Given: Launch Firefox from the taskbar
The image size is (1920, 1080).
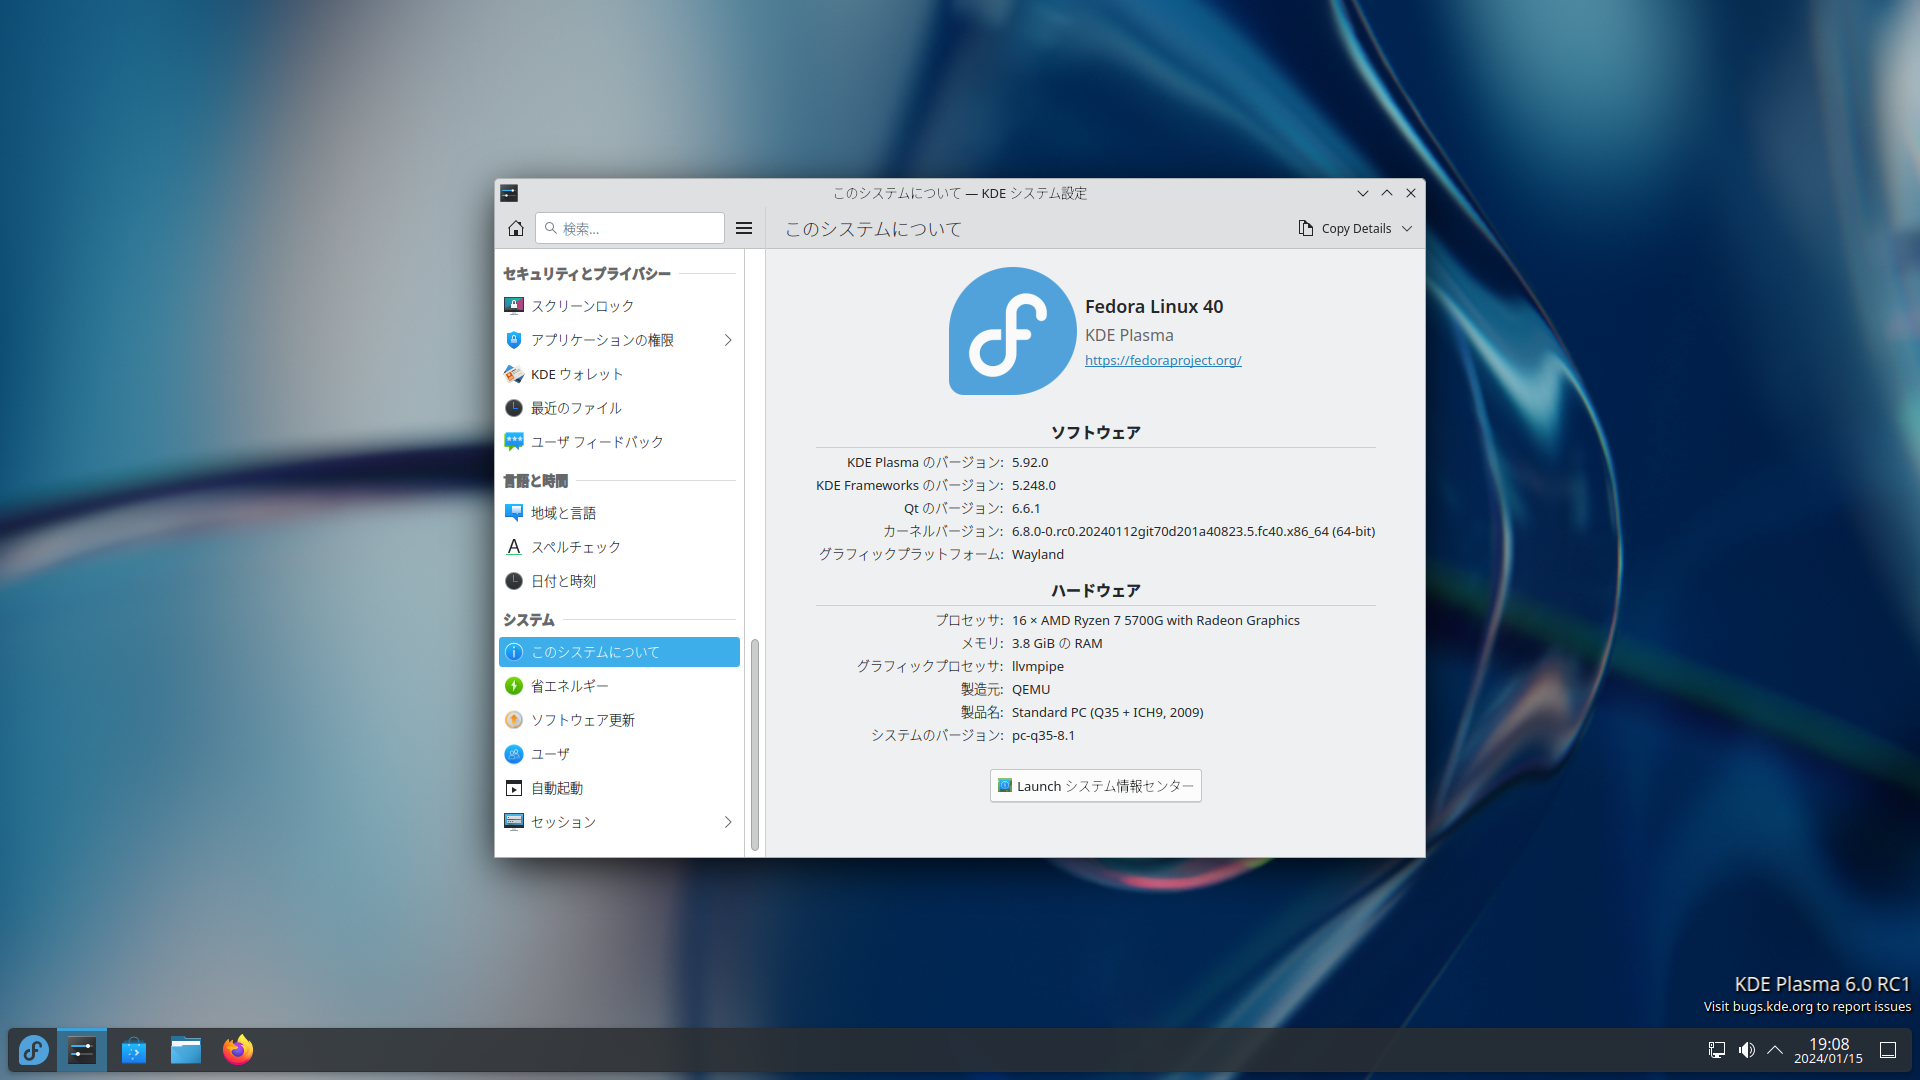Looking at the screenshot, I should [x=238, y=1050].
